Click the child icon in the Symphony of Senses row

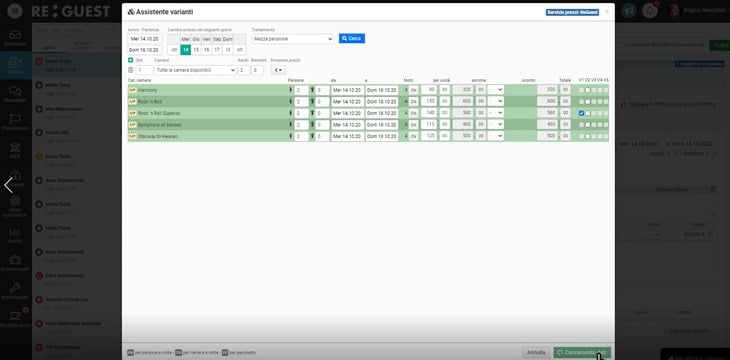click(x=312, y=125)
